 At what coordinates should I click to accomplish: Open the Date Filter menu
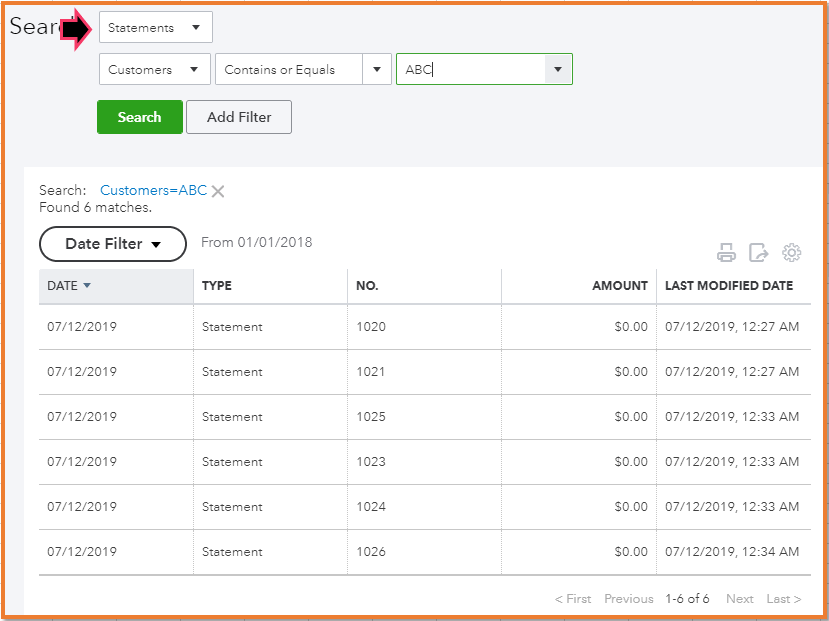pyautogui.click(x=113, y=244)
